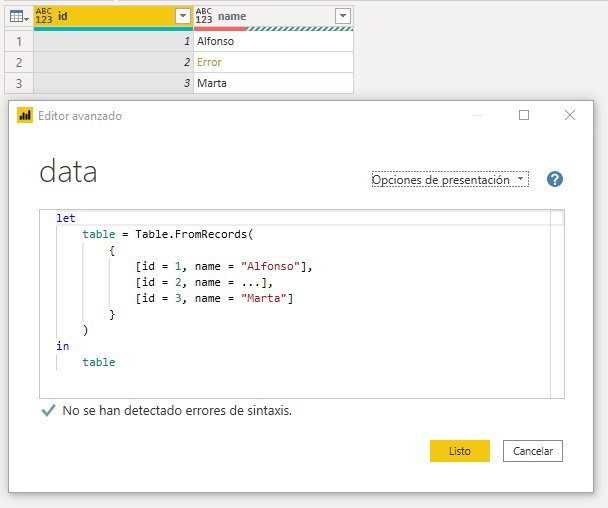Viewport: 608px width, 508px height.
Task: Click the "Alfonso" string in code
Action: tap(270, 266)
